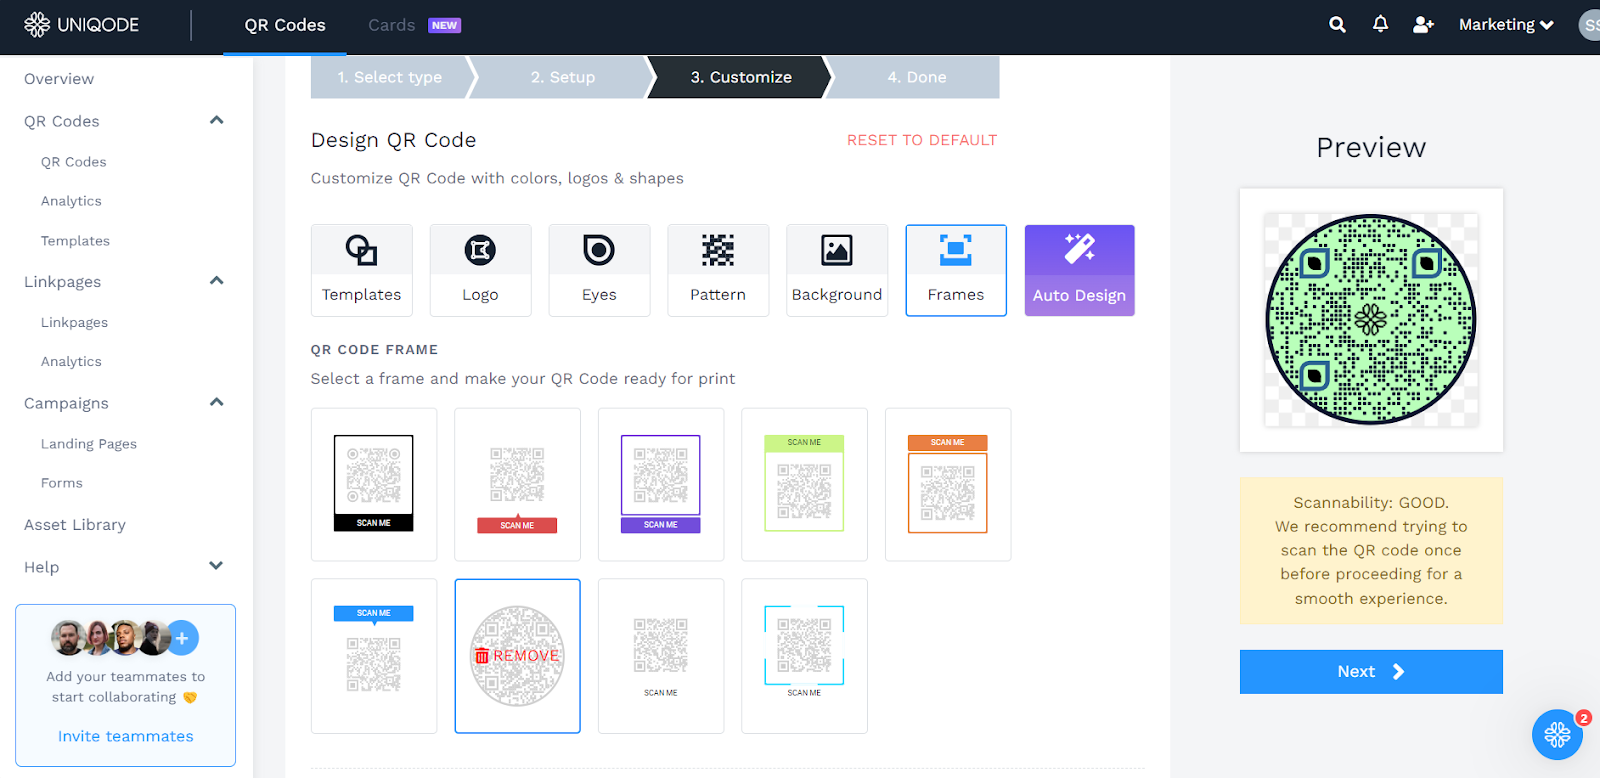Screen dimensions: 1600x778
Task: Select the Frames design option
Action: point(956,270)
